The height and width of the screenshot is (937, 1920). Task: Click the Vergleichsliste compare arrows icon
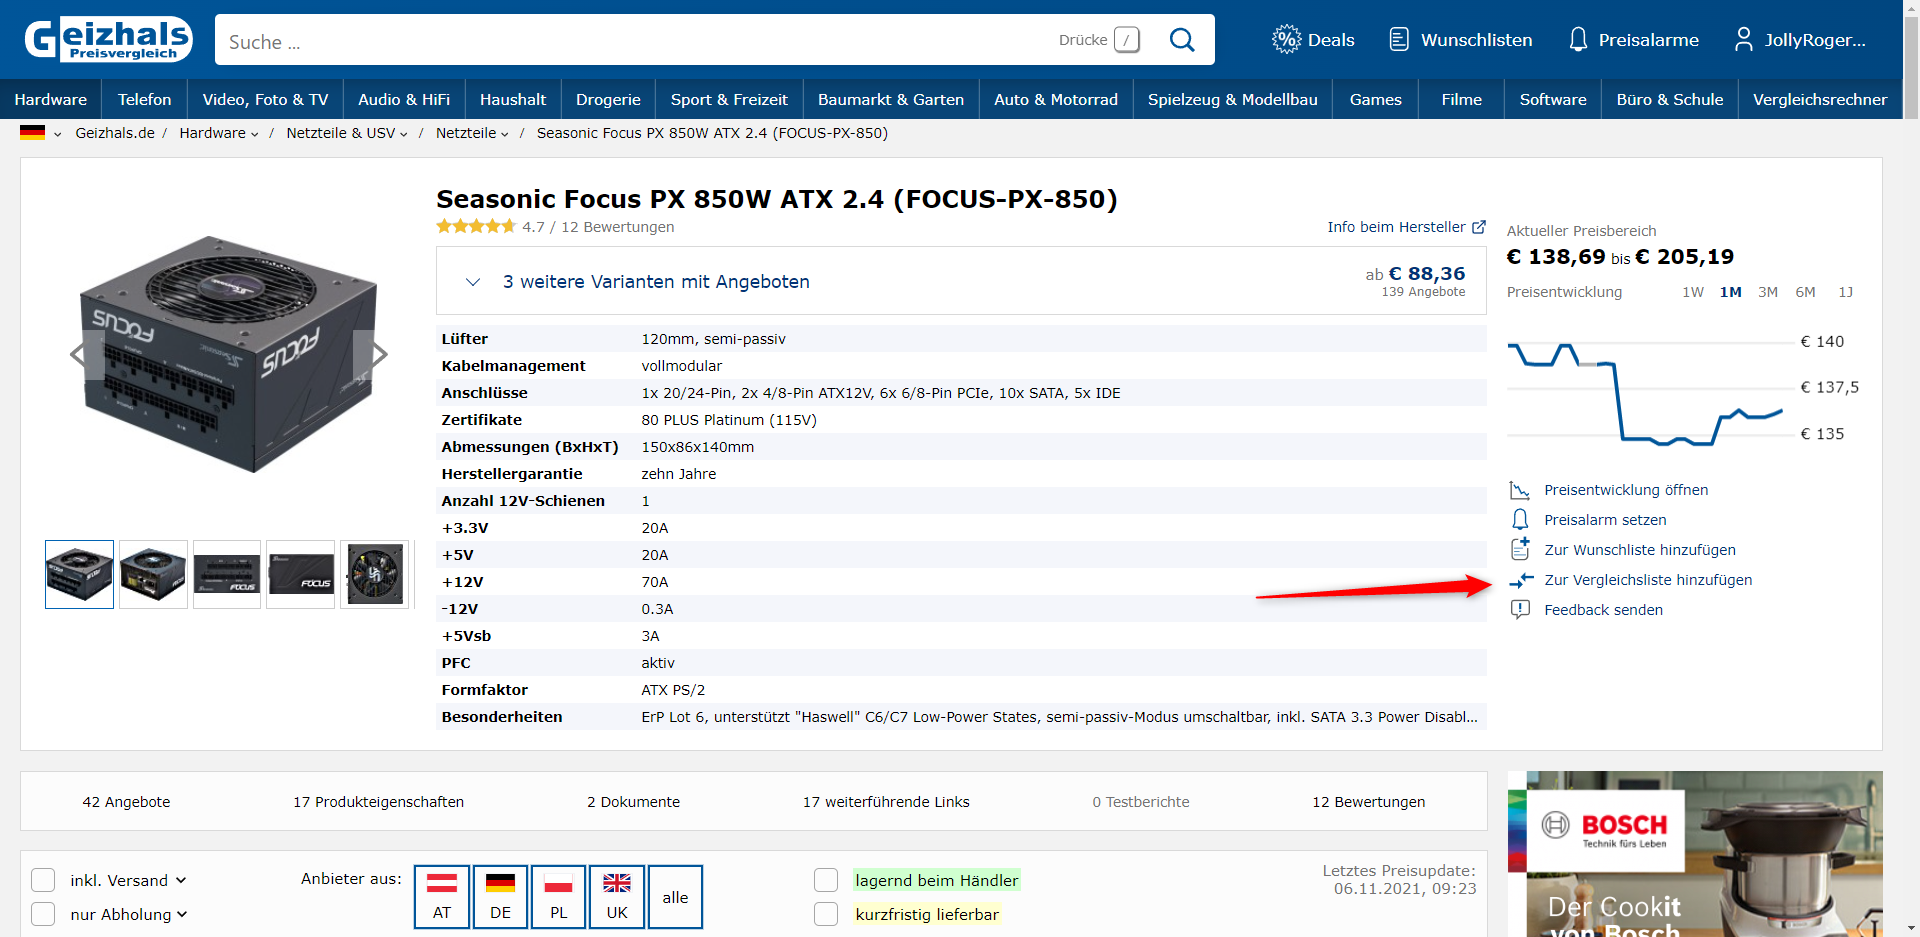(1520, 580)
